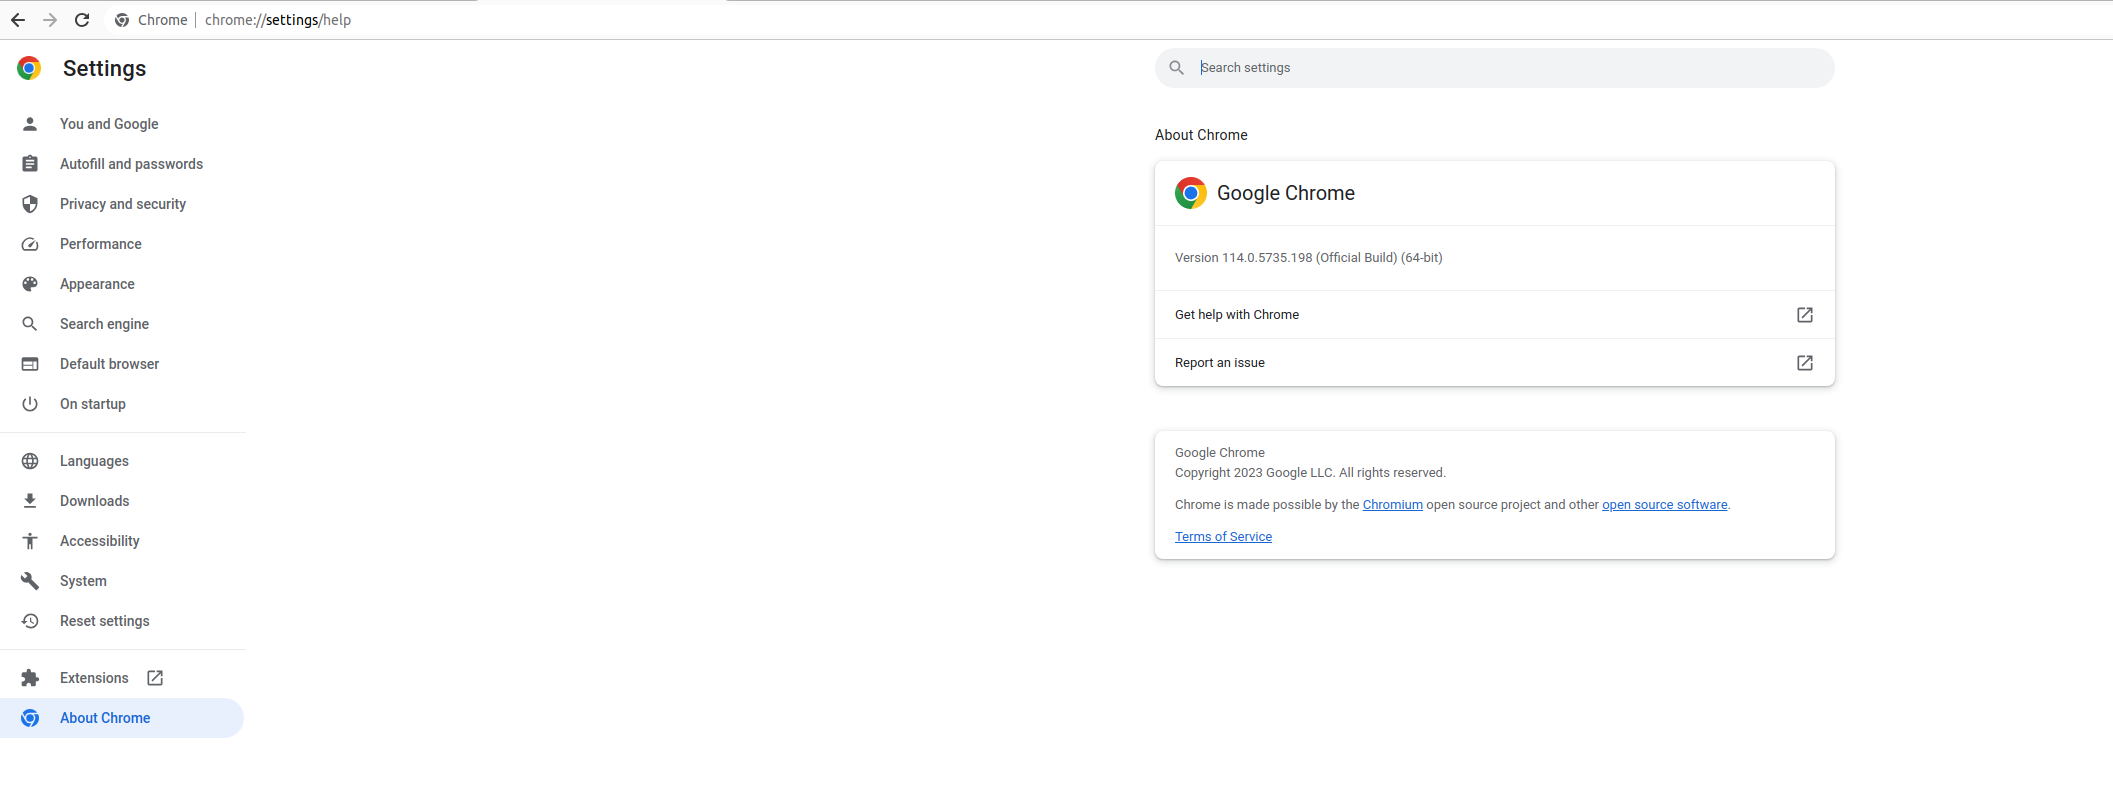The height and width of the screenshot is (812, 2113).
Task: Open external link icon for Get help
Action: click(x=1804, y=315)
